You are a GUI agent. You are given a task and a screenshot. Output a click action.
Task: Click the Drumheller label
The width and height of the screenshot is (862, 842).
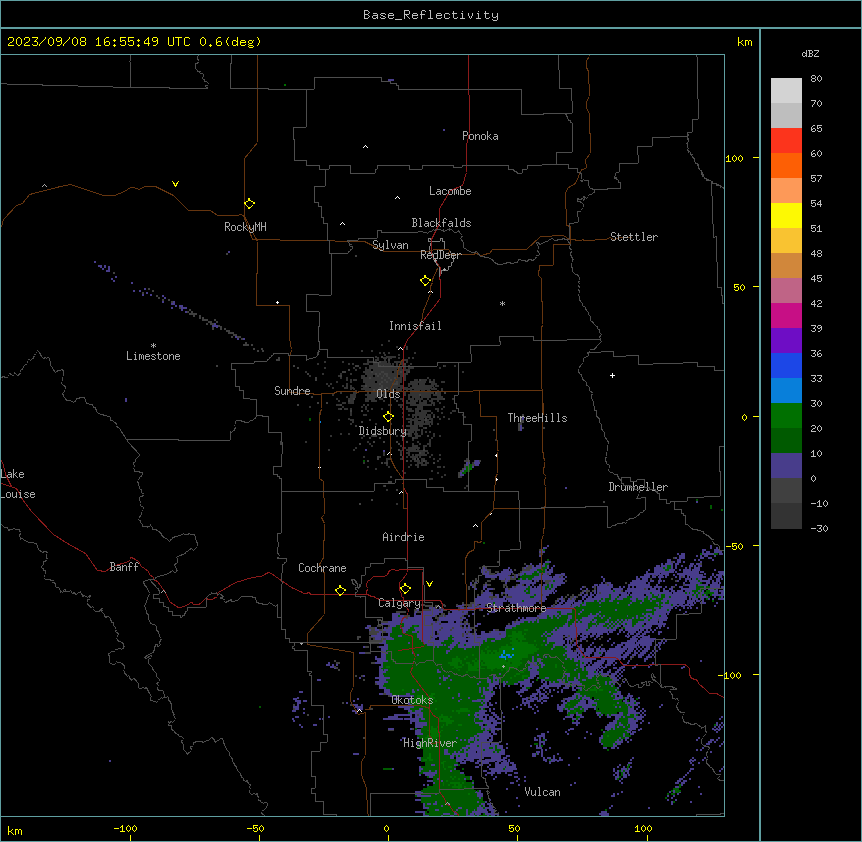tap(638, 487)
